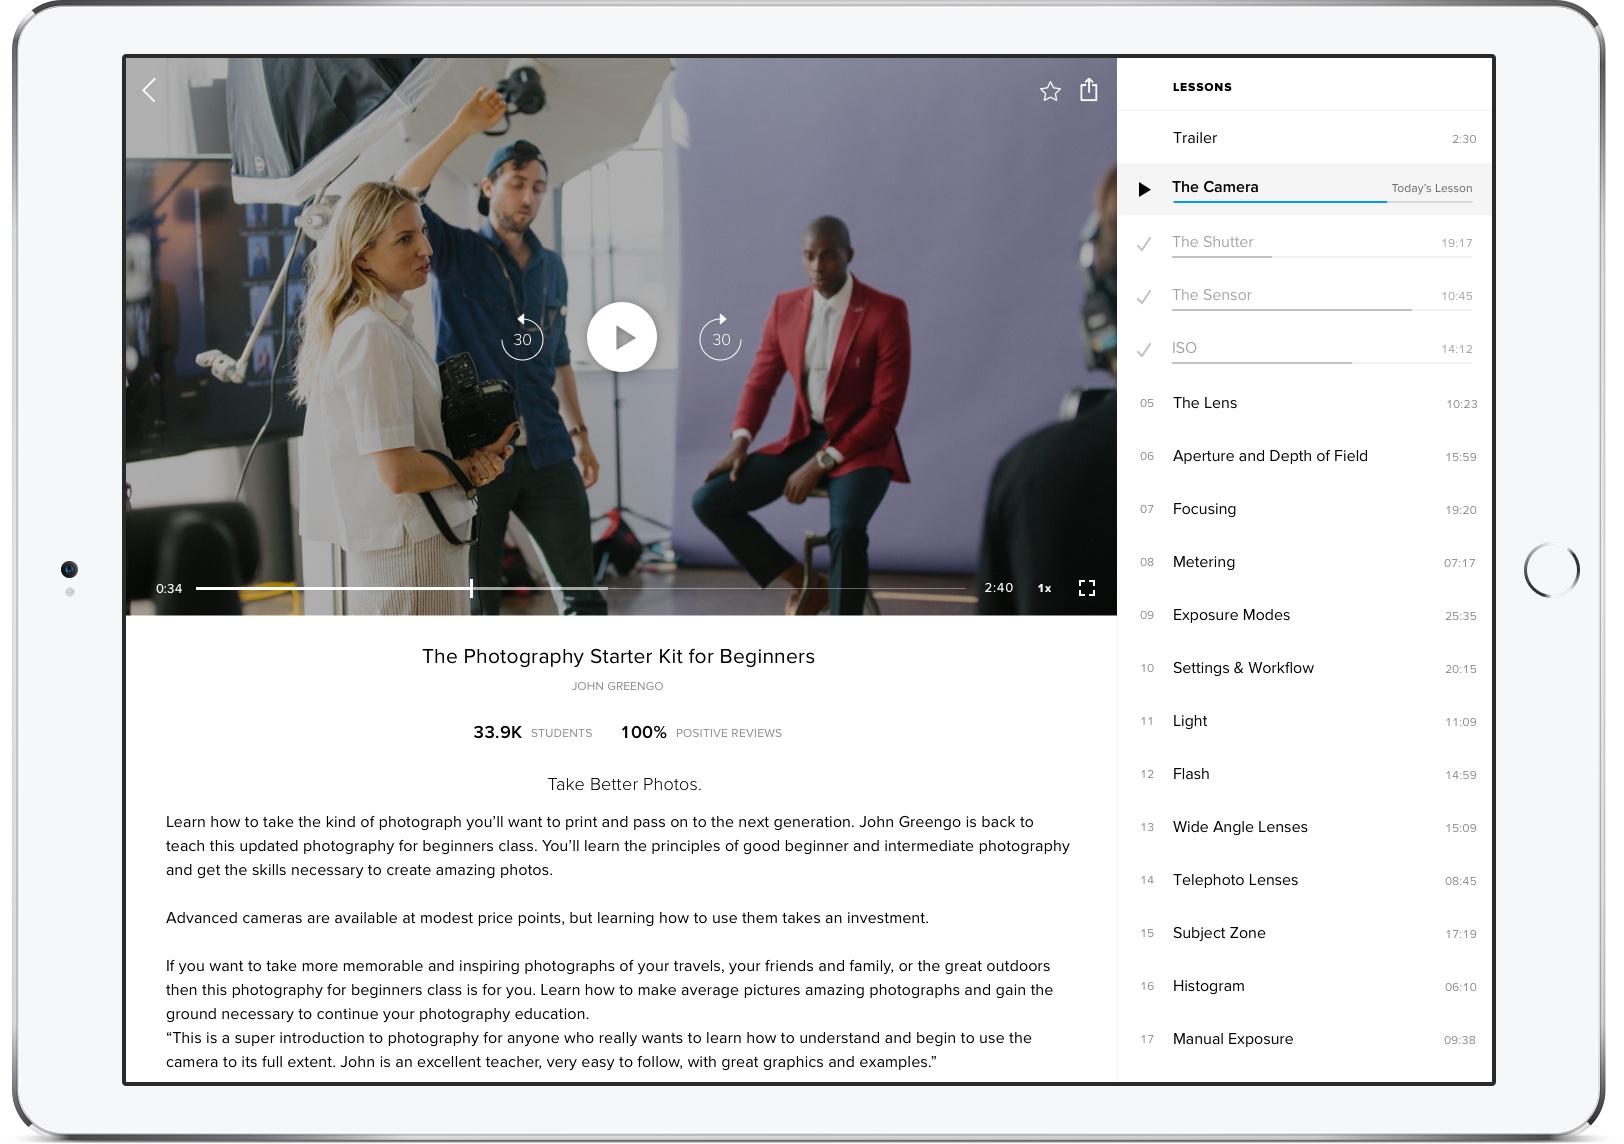Skip forward 30 seconds
The width and height of the screenshot is (1624, 1144).
pyautogui.click(x=720, y=338)
